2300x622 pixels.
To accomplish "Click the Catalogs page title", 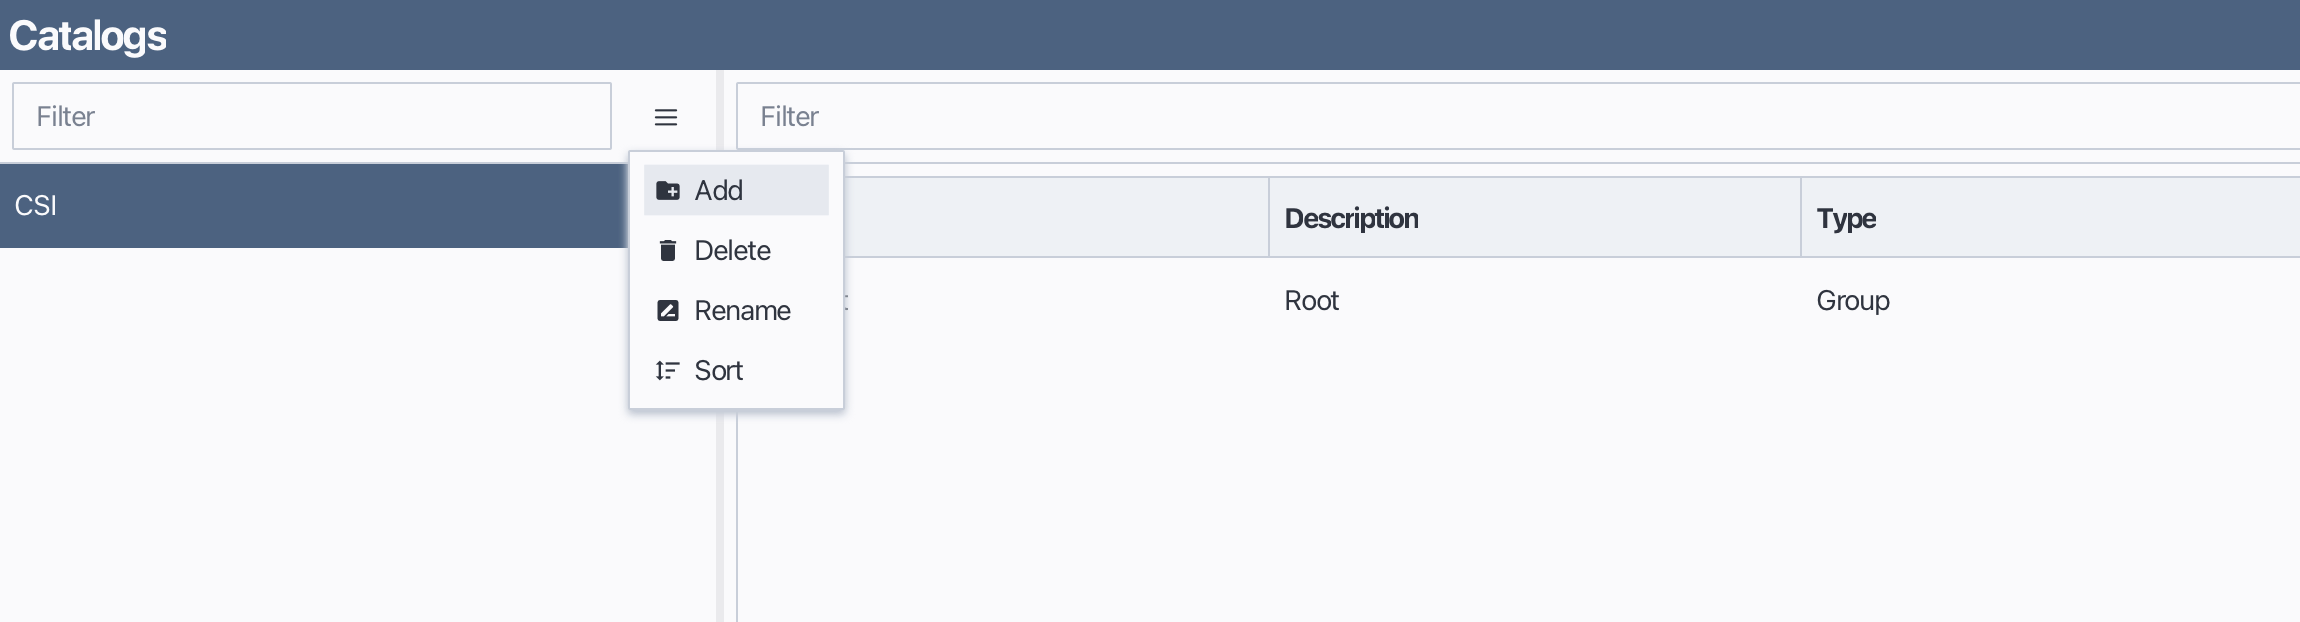I will click(x=88, y=36).
